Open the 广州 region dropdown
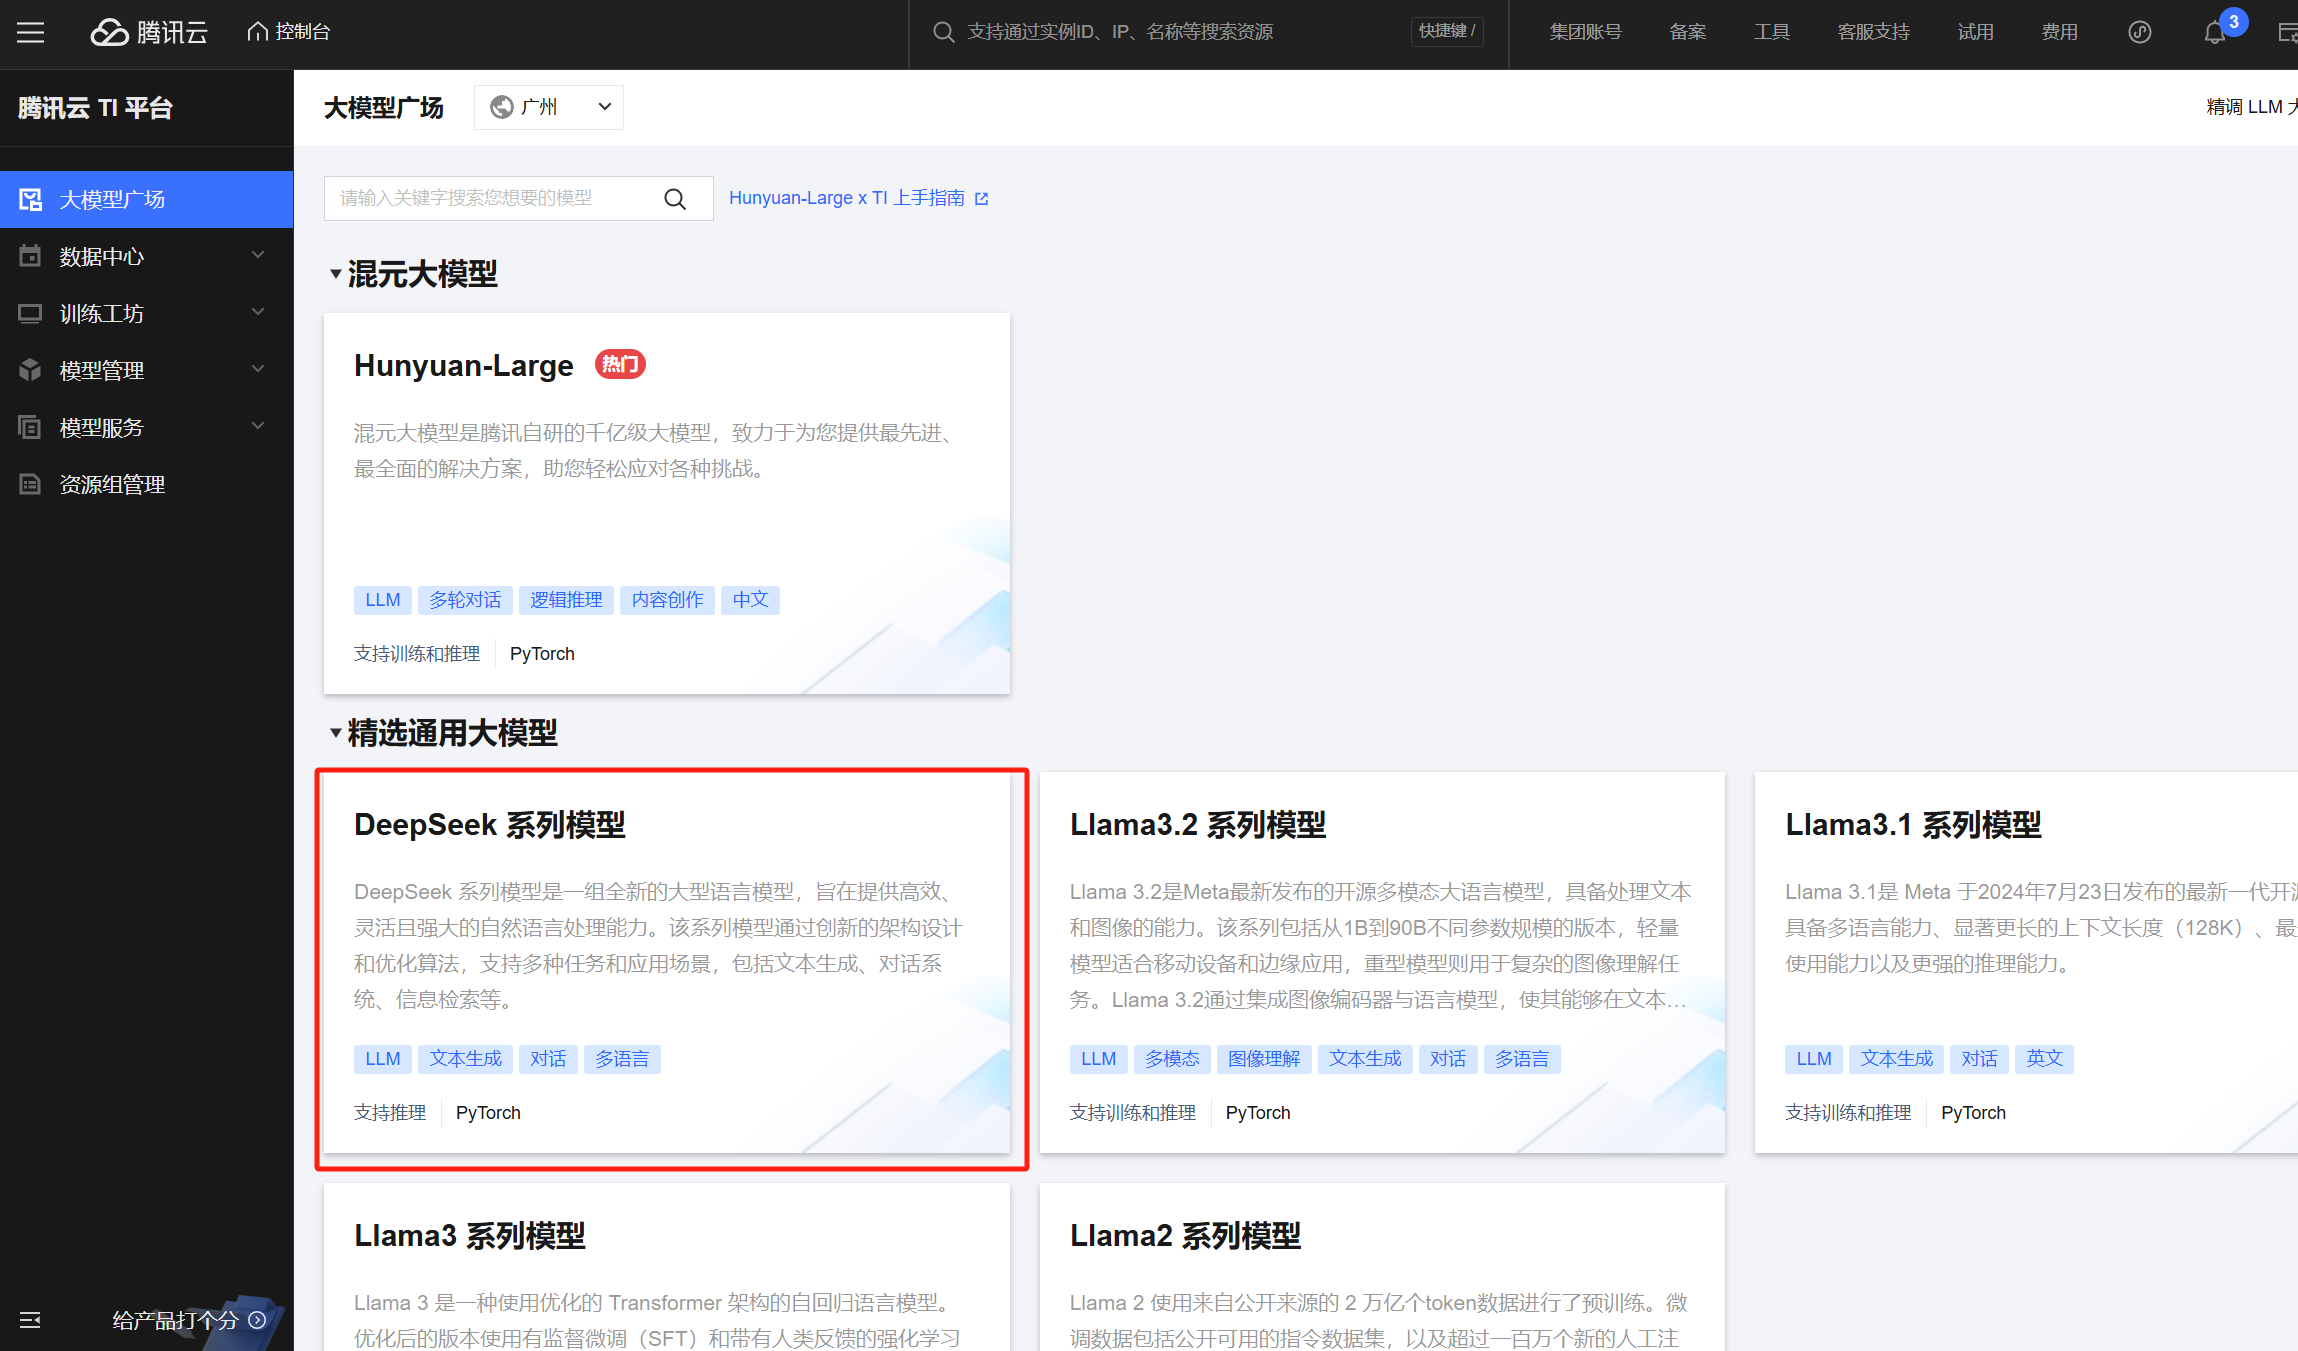The height and width of the screenshot is (1351, 2298). [548, 107]
